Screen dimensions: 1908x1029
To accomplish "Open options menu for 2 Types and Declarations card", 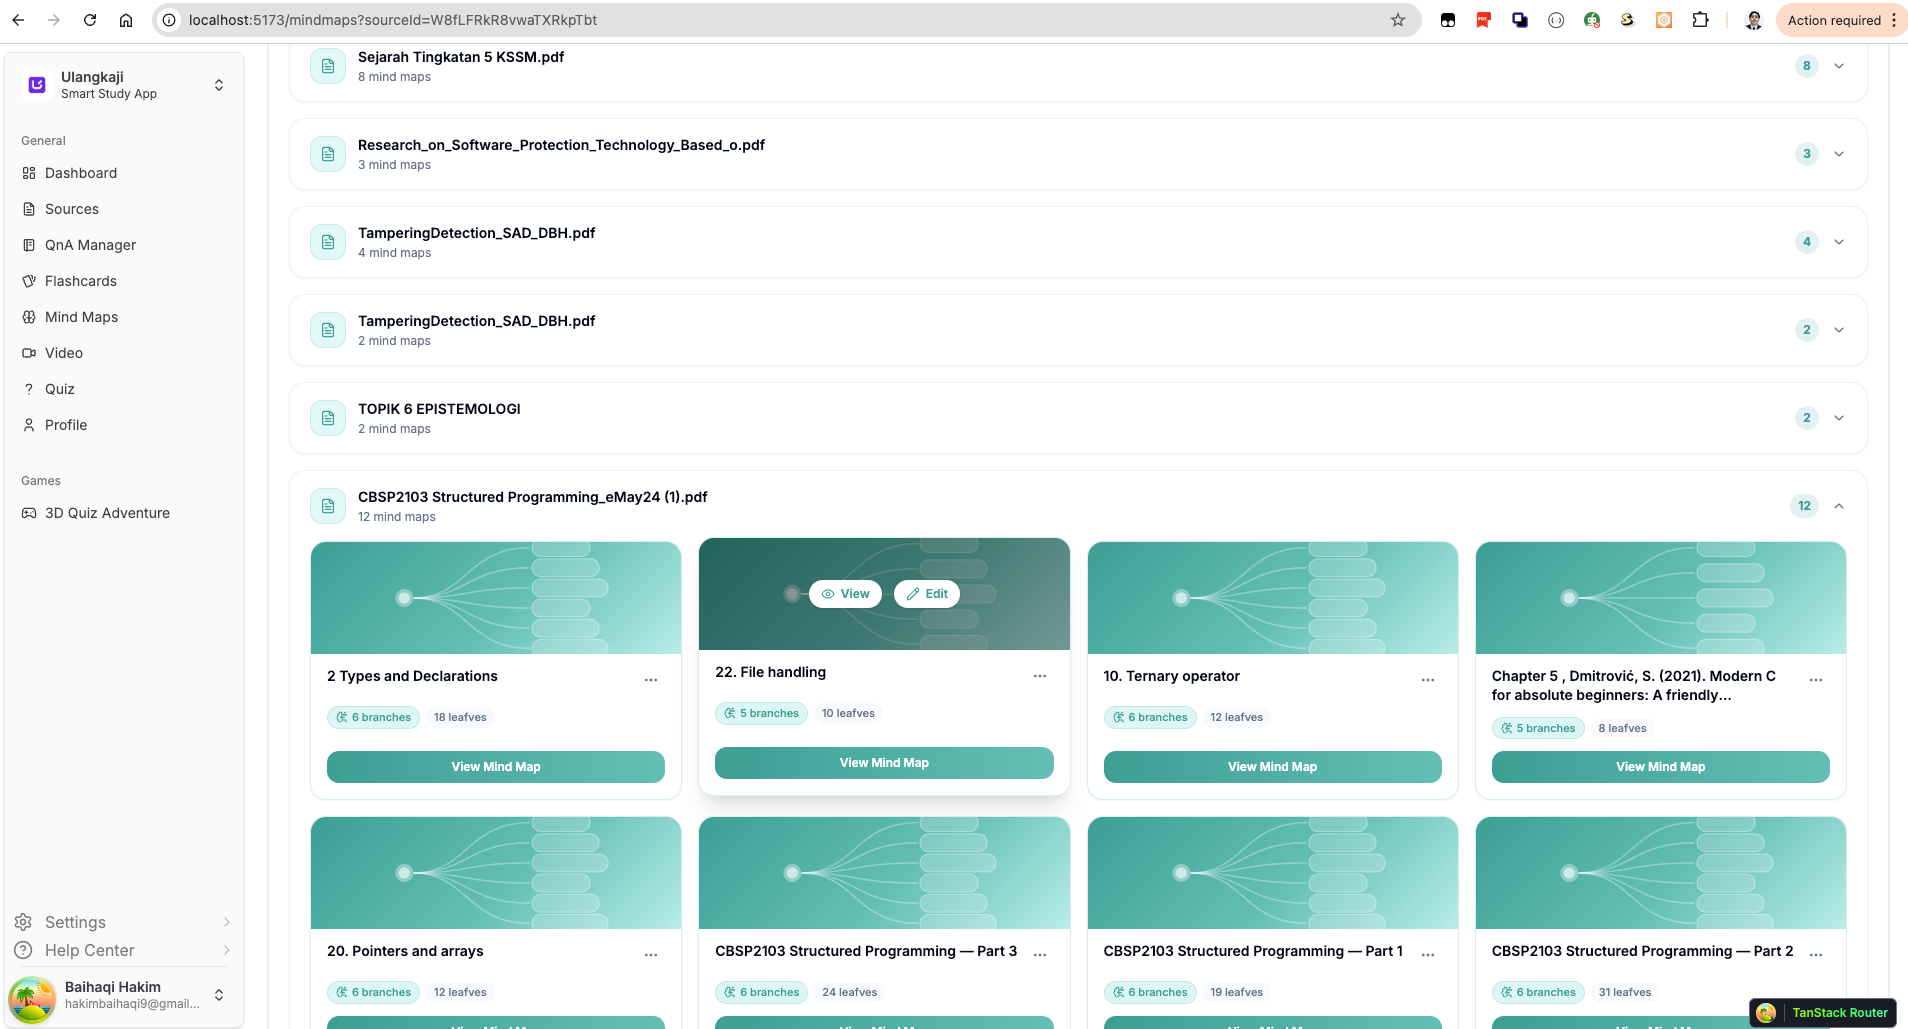I will tap(651, 680).
